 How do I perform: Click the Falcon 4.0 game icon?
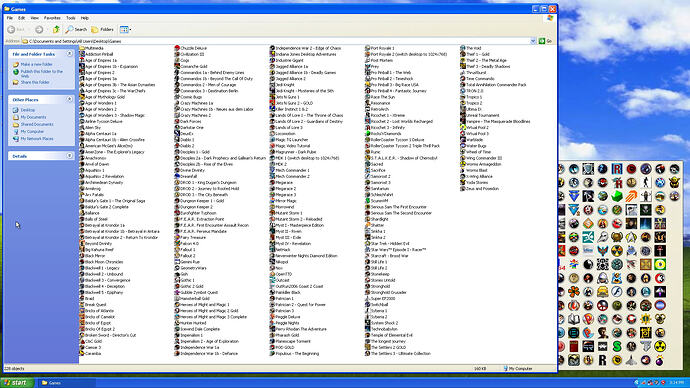pos(177,243)
